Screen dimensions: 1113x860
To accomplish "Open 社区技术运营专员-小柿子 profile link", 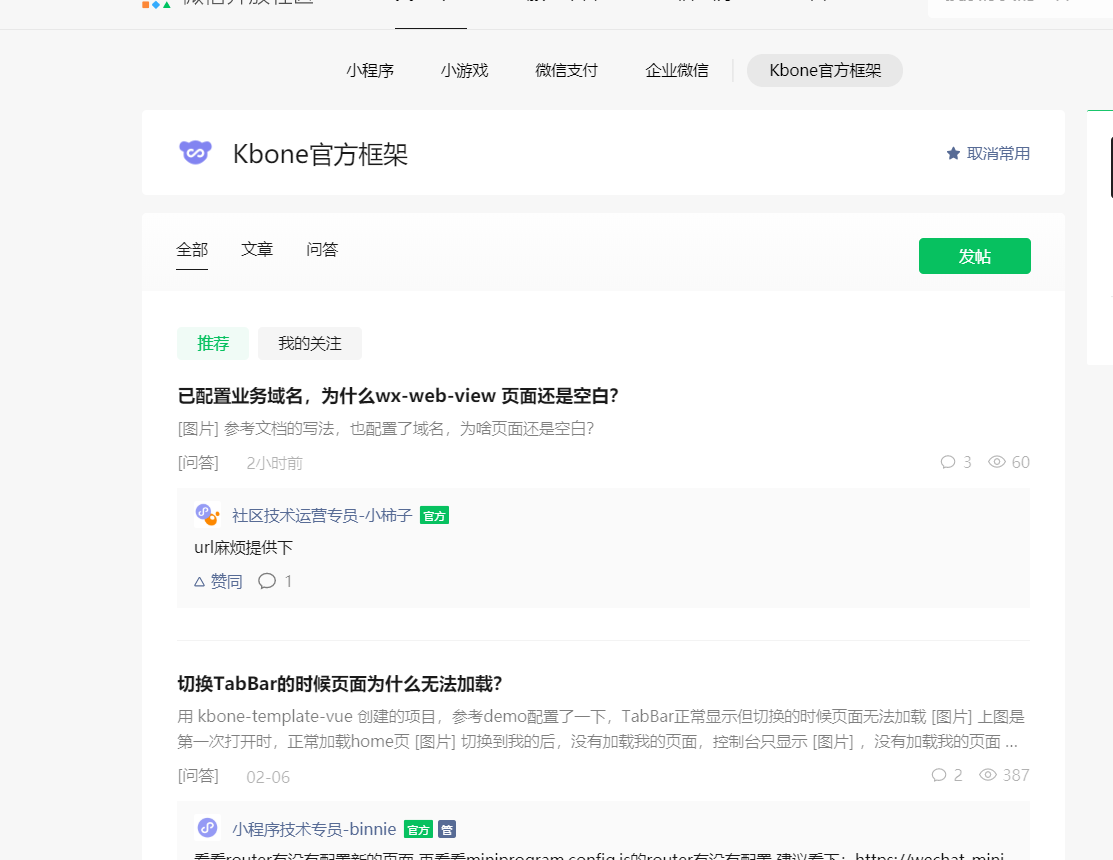I will (322, 515).
